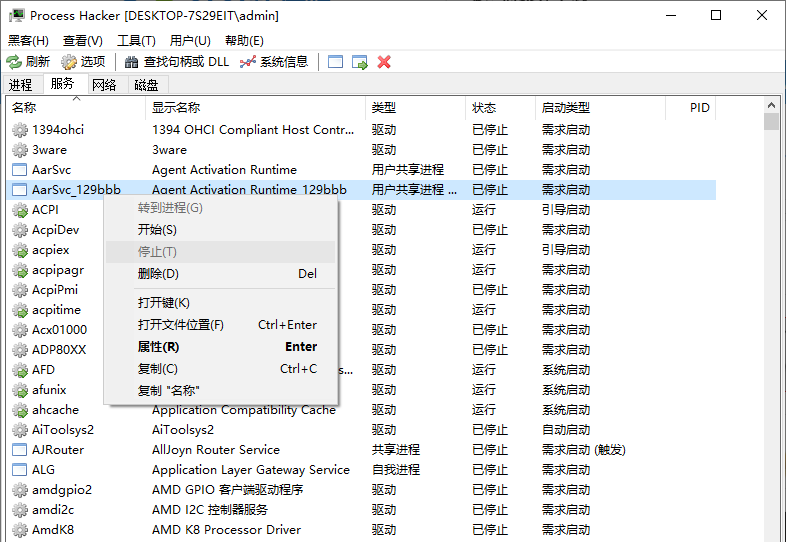Click the vertical scrollbar of services list
This screenshot has width=786, height=542.
click(x=771, y=300)
